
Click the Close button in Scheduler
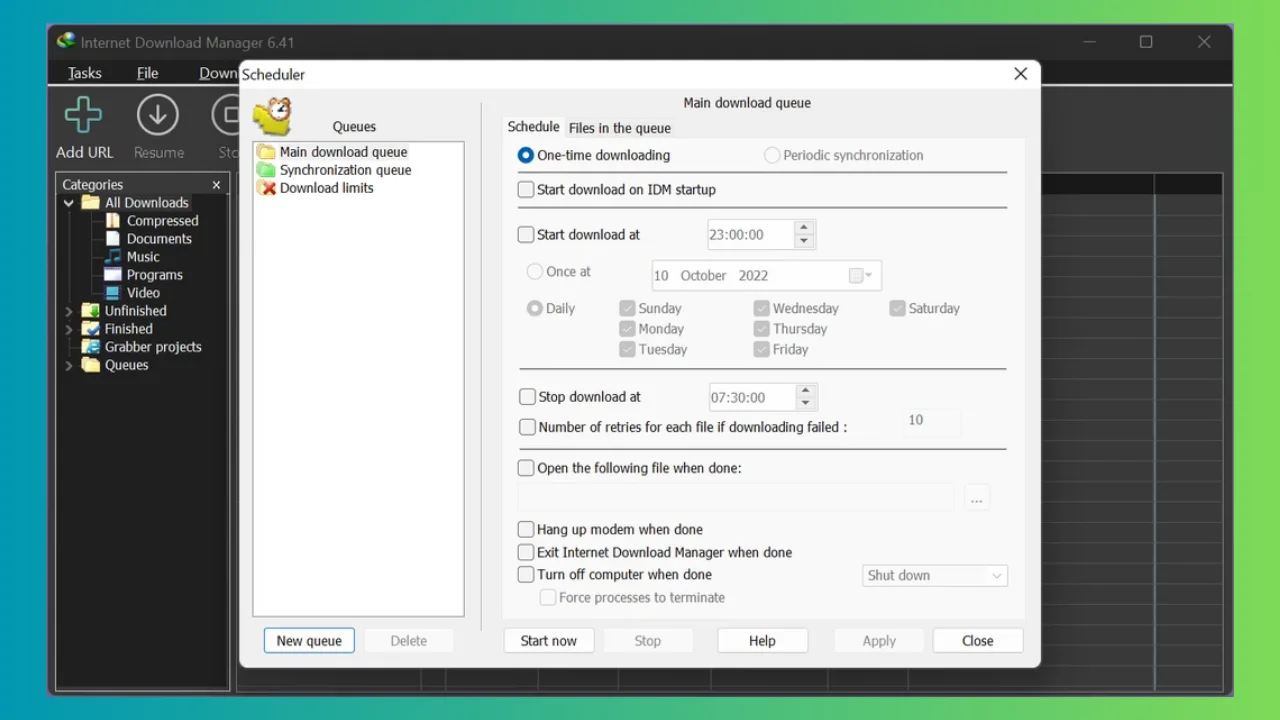coord(978,641)
